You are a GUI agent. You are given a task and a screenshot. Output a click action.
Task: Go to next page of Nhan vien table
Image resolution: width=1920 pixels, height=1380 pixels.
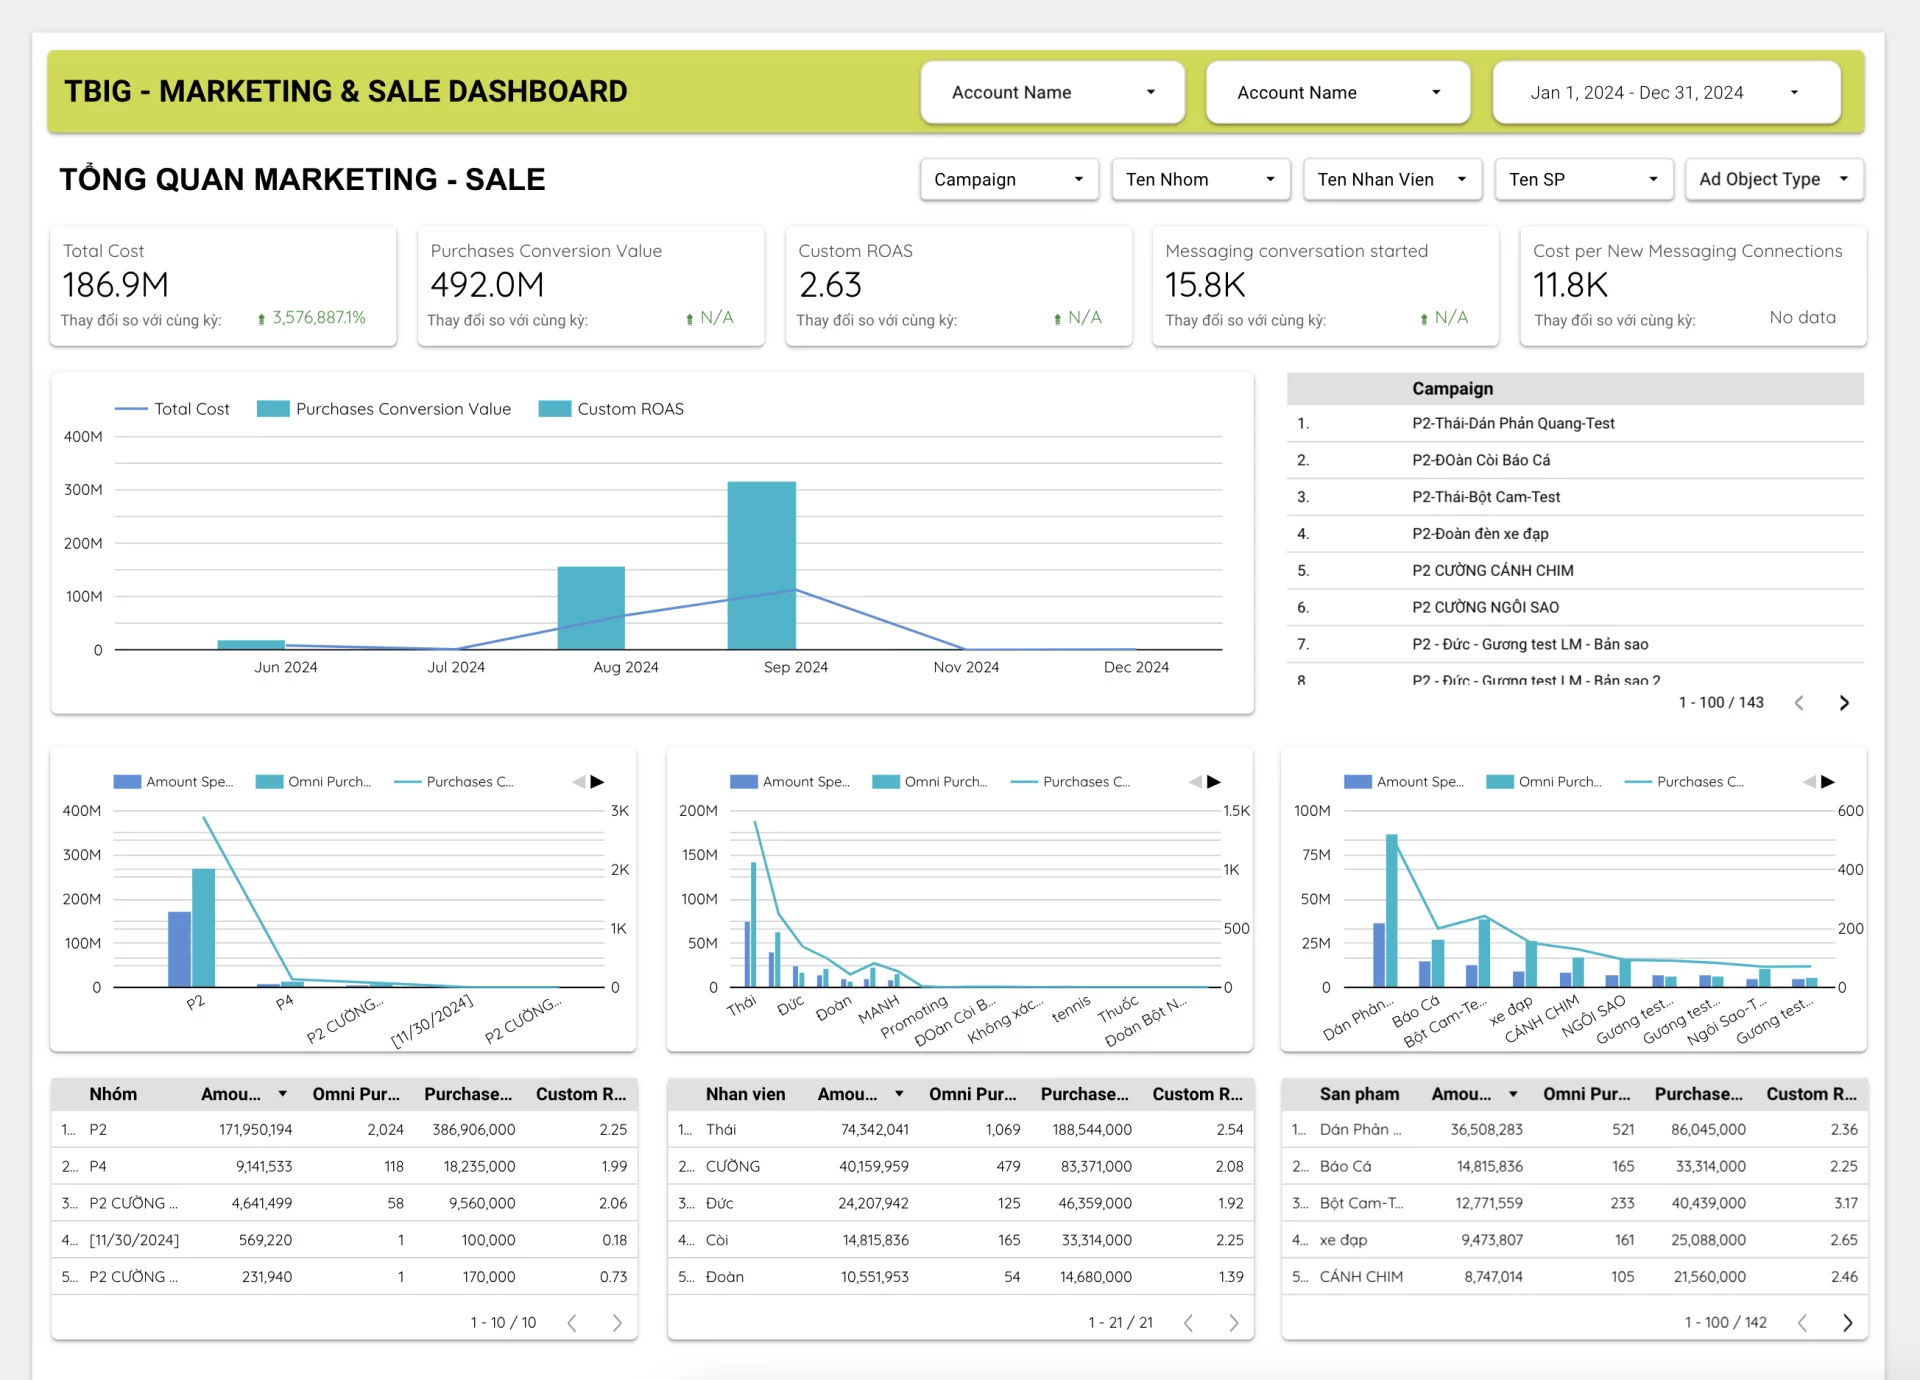pyautogui.click(x=1233, y=1323)
